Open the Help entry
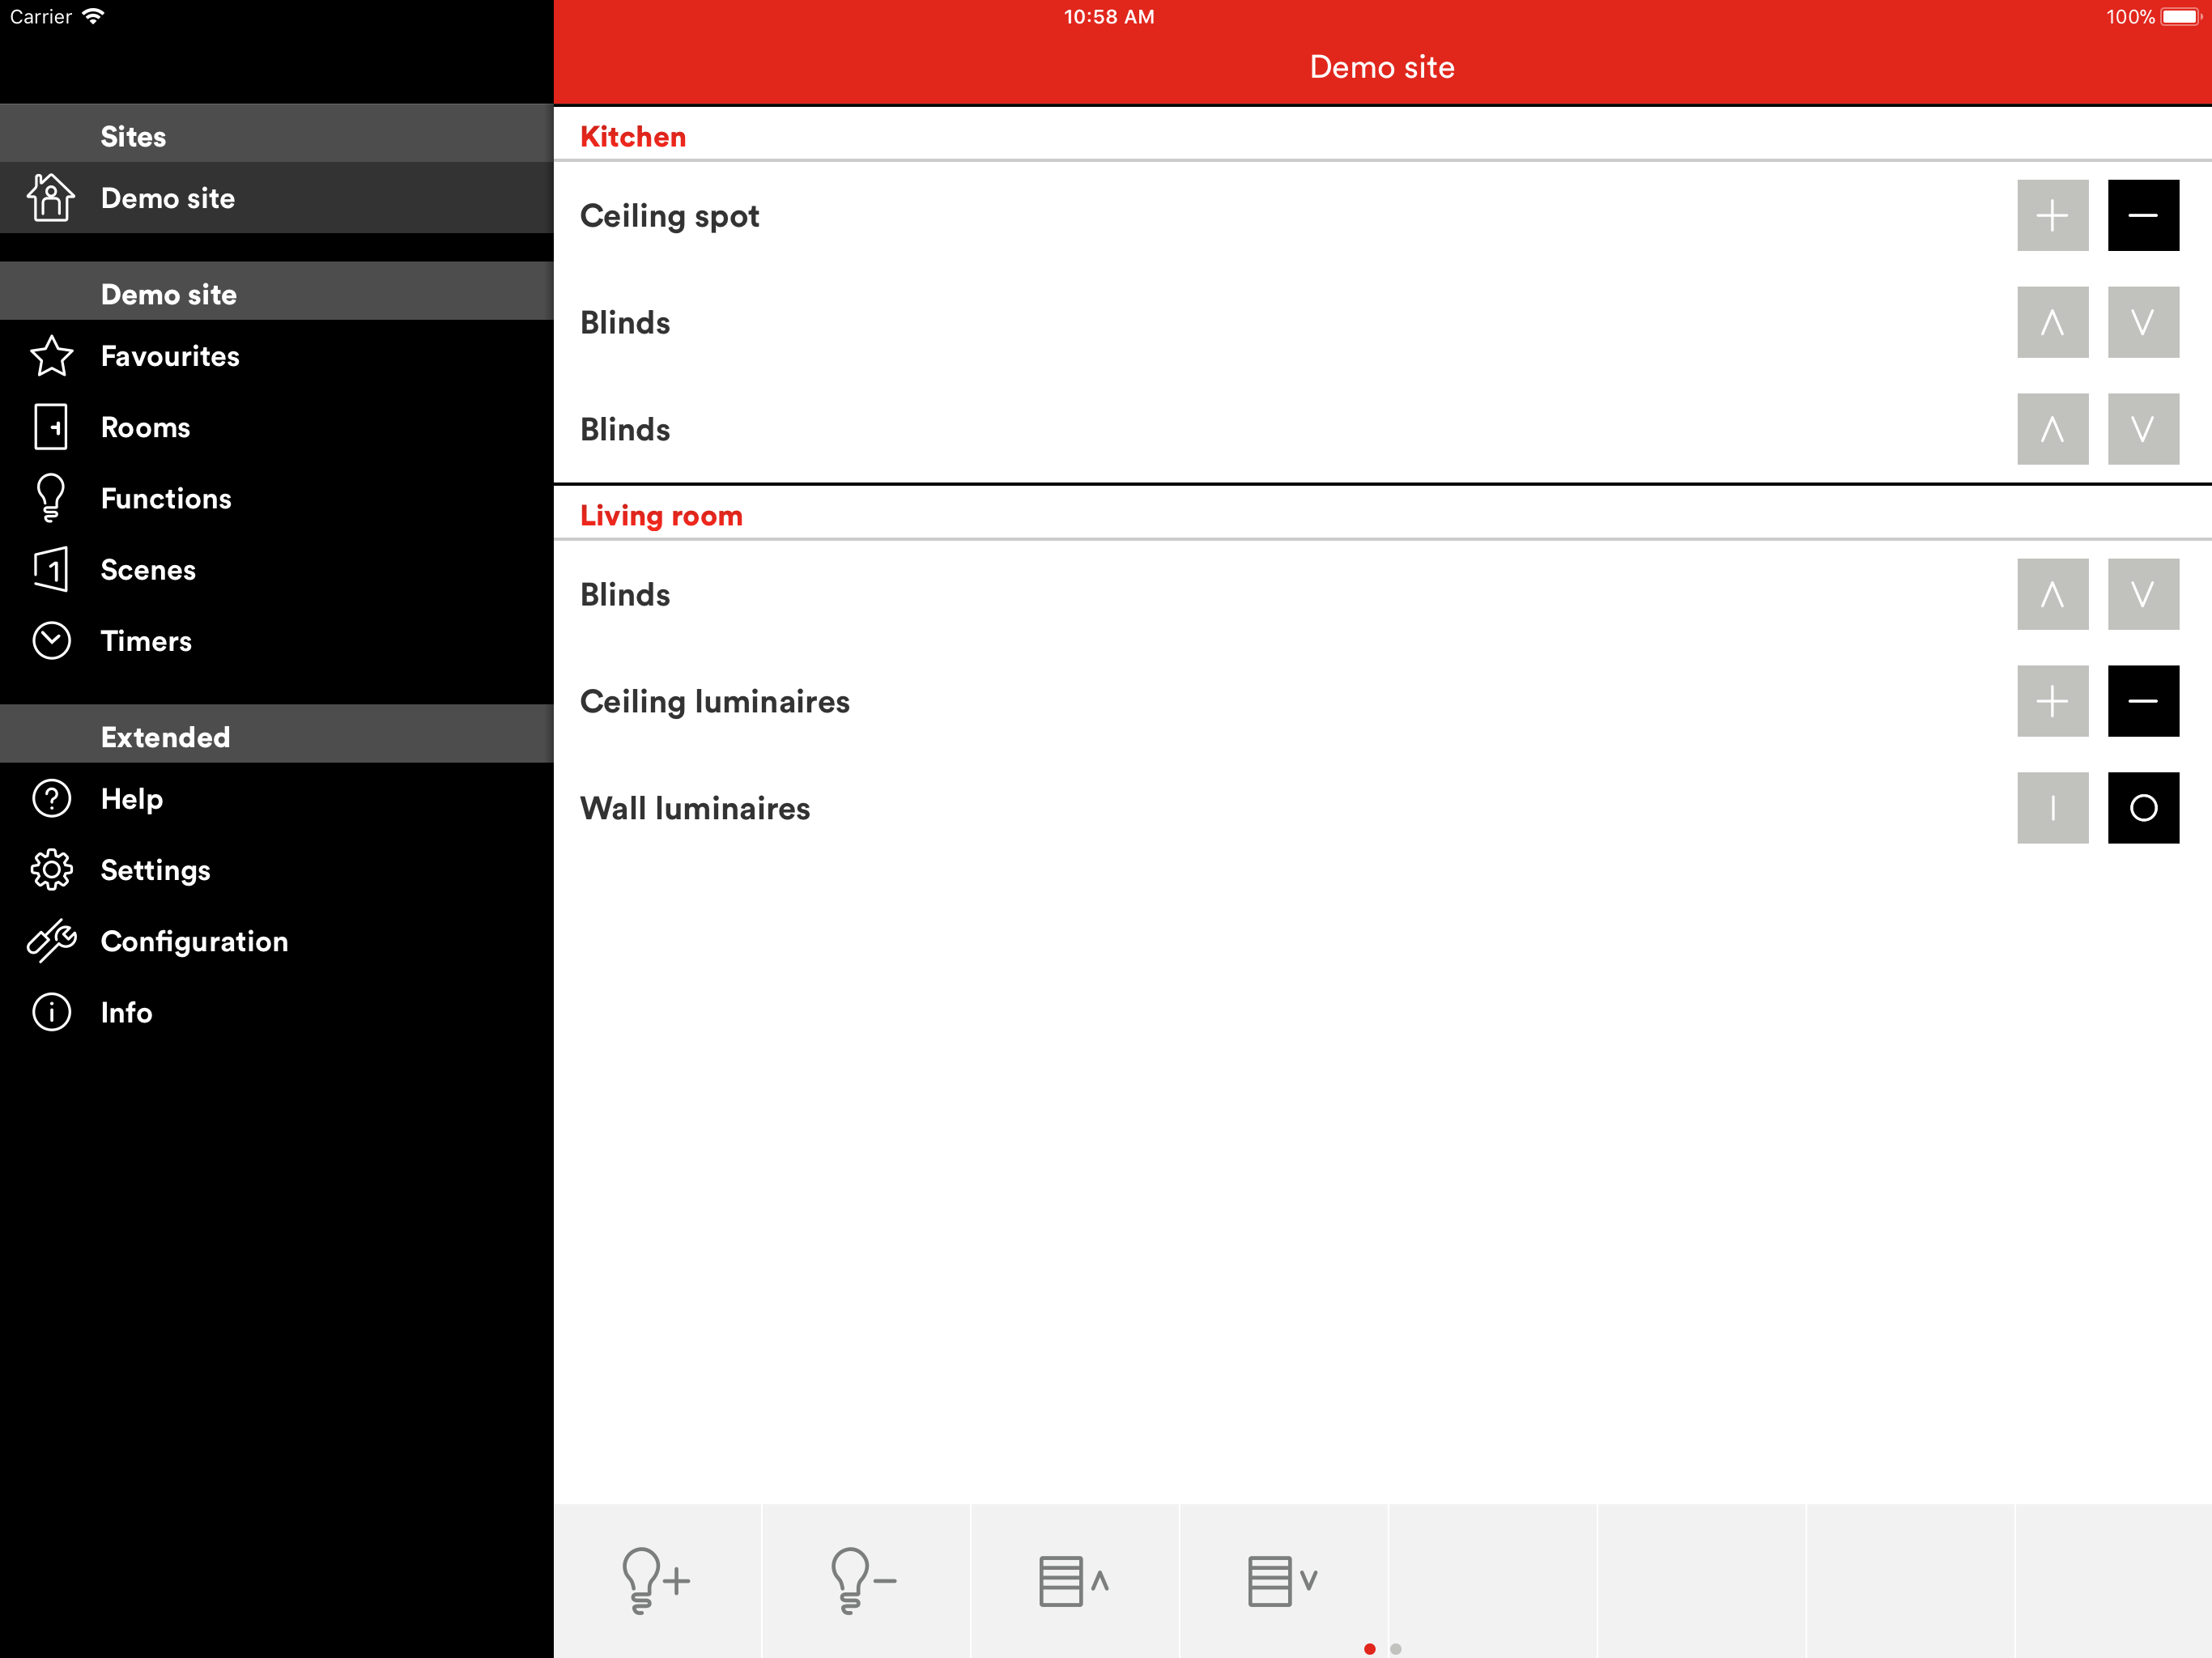 [131, 799]
